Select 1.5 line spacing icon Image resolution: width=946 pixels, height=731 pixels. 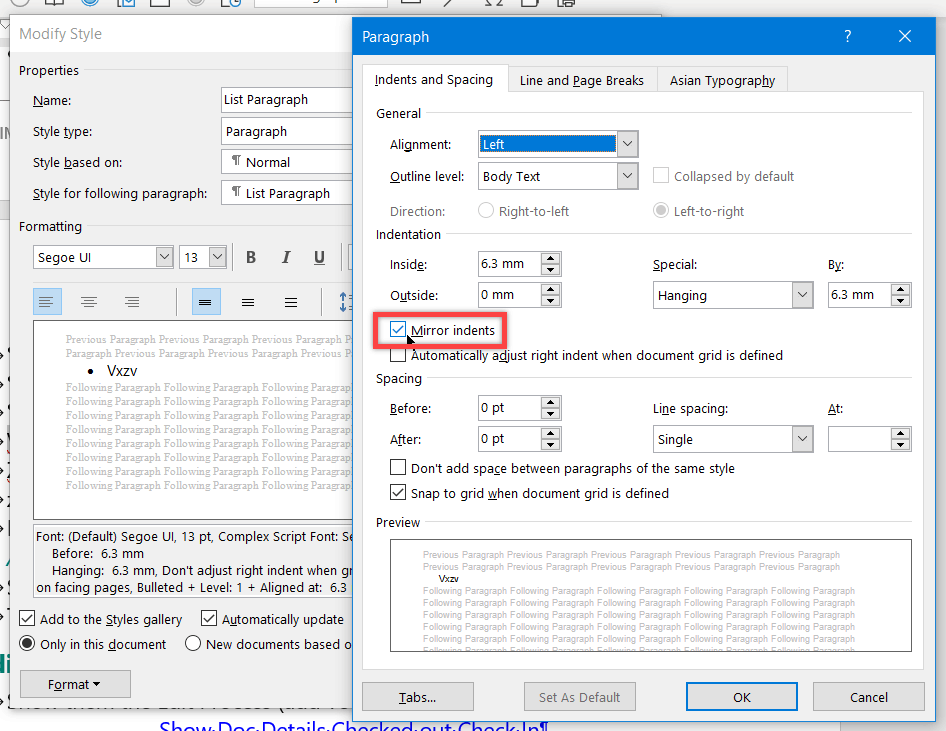248,302
